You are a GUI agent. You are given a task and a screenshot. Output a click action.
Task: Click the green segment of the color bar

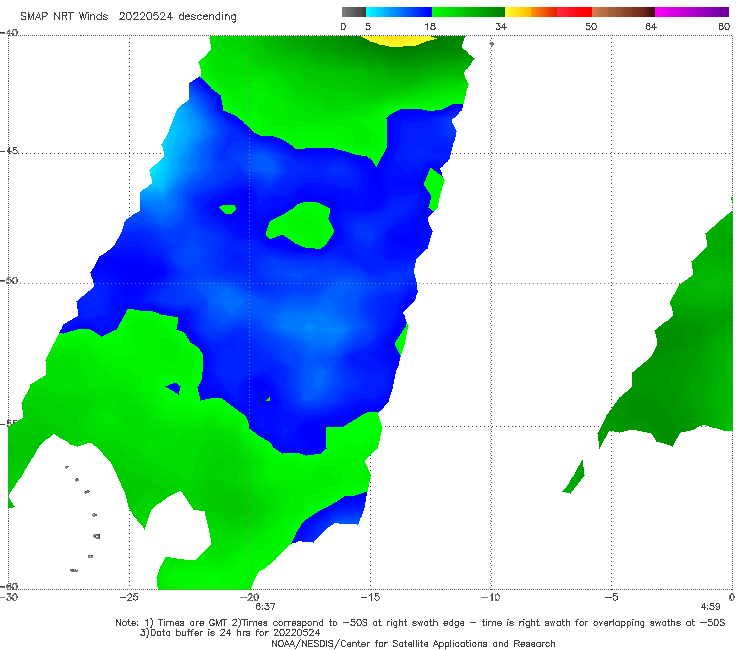tap(468, 12)
